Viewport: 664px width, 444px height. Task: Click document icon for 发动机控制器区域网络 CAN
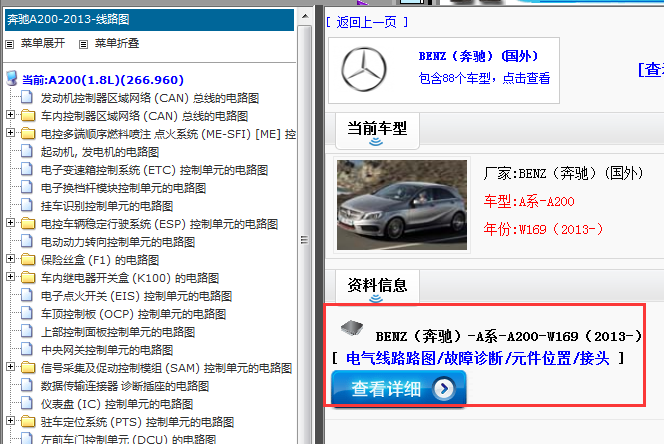coord(27,97)
